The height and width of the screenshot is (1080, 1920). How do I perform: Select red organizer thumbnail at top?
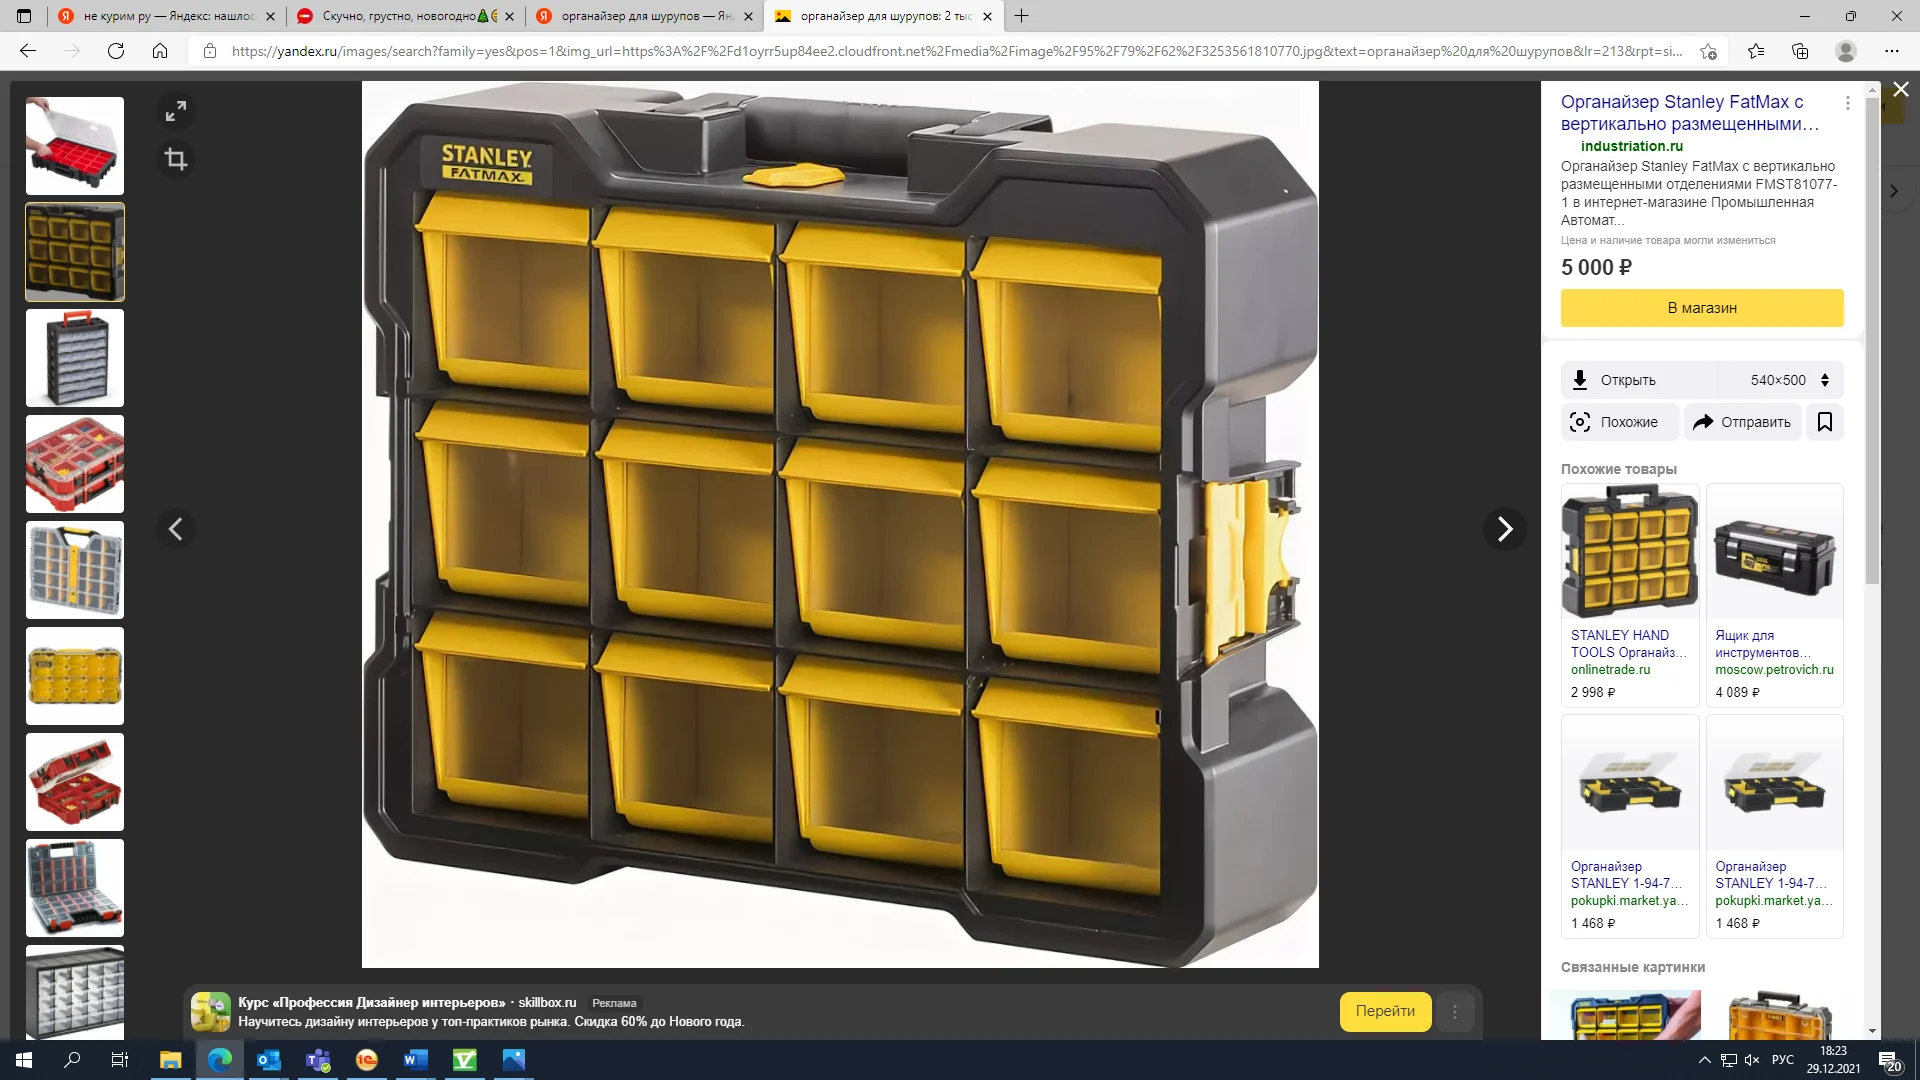click(x=75, y=146)
